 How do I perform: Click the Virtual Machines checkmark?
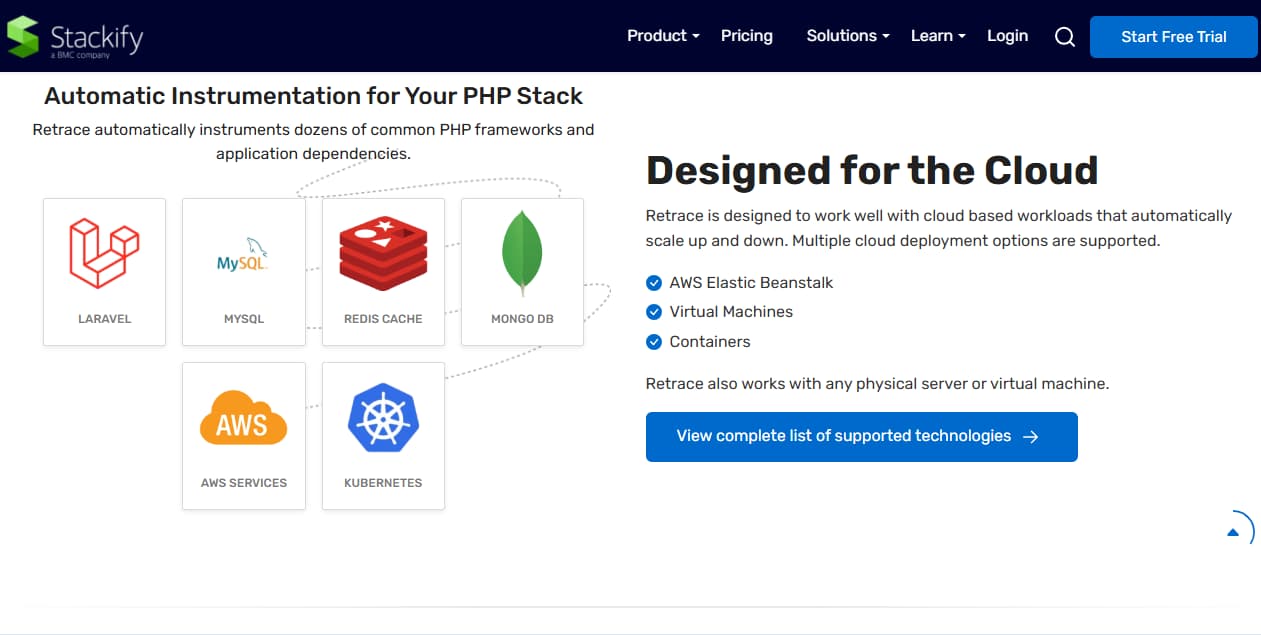click(654, 312)
